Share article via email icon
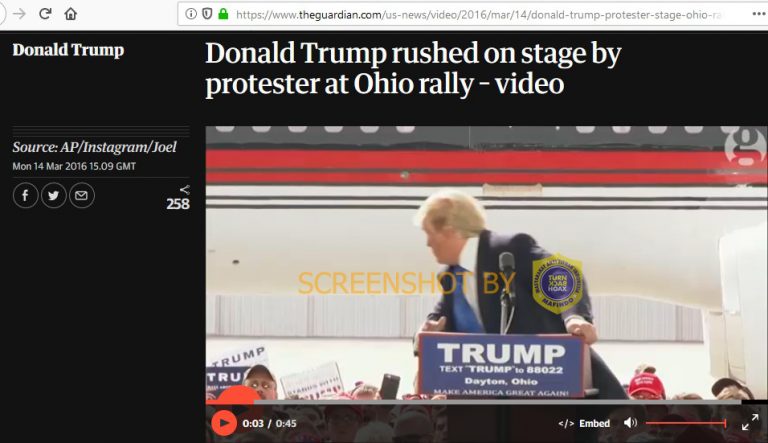This screenshot has width=768, height=443. pyautogui.click(x=81, y=196)
